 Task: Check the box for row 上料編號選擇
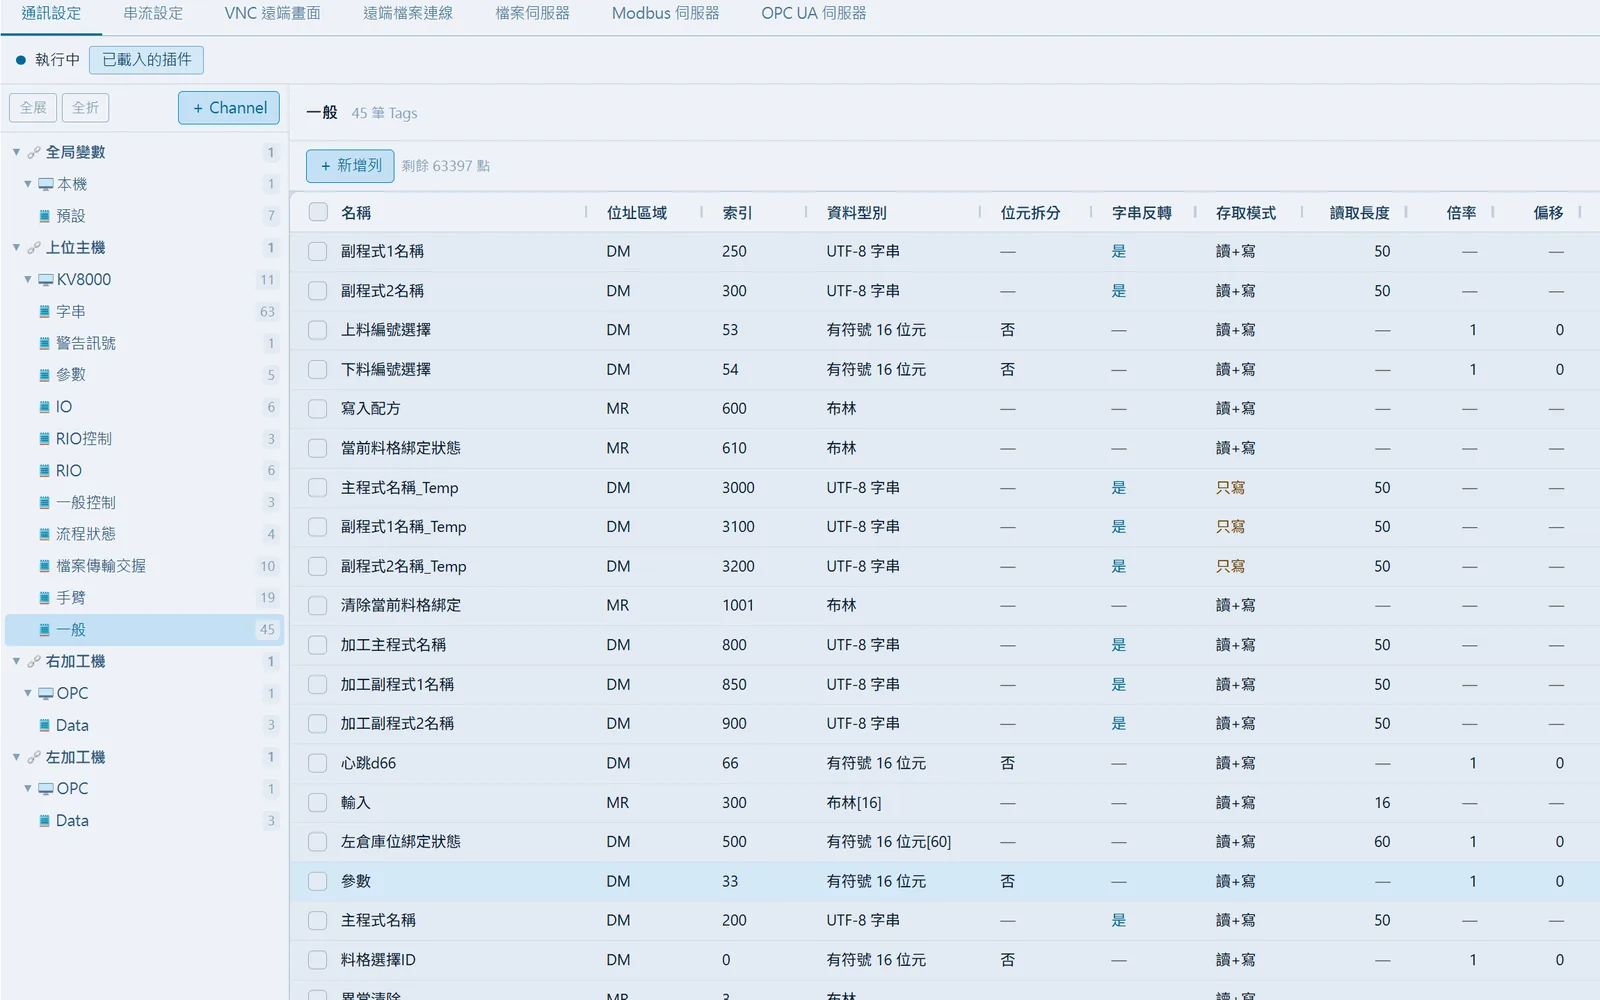pyautogui.click(x=318, y=330)
